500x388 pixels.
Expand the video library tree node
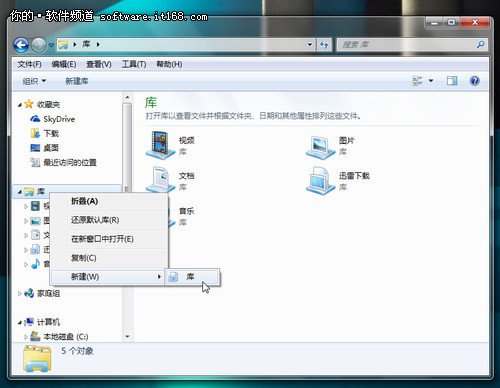(26, 206)
